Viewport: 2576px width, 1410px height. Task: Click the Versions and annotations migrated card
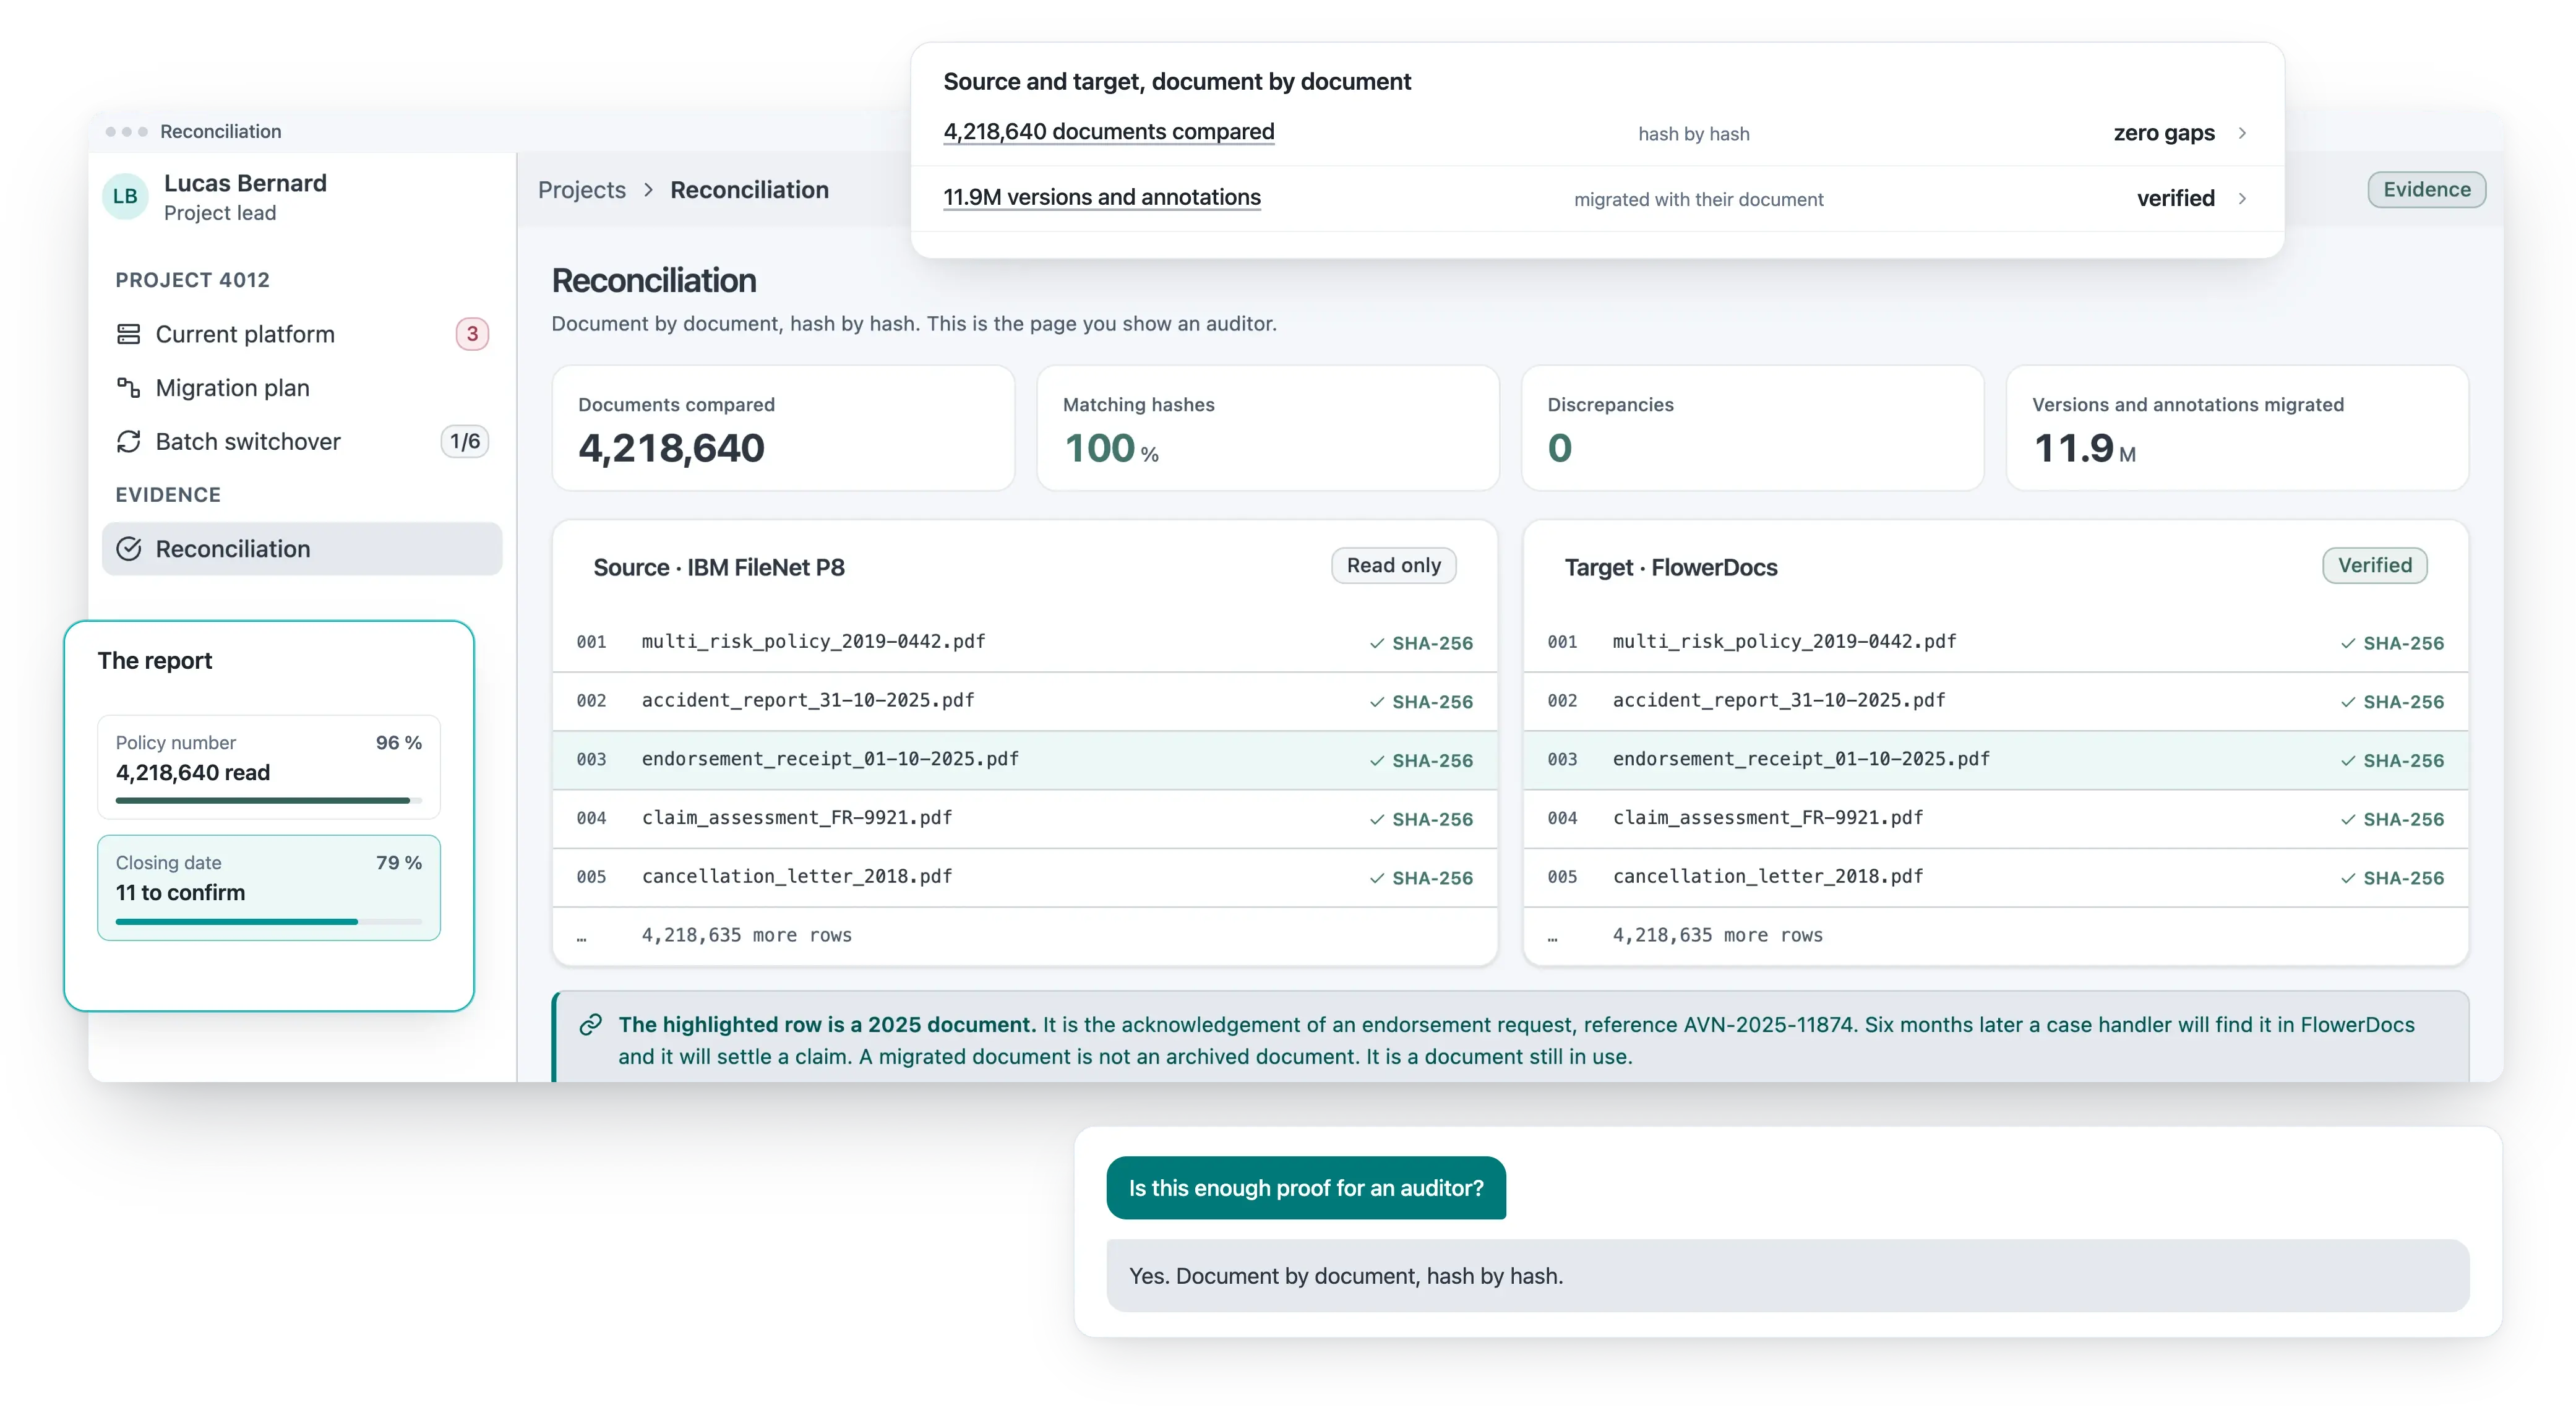point(2237,428)
